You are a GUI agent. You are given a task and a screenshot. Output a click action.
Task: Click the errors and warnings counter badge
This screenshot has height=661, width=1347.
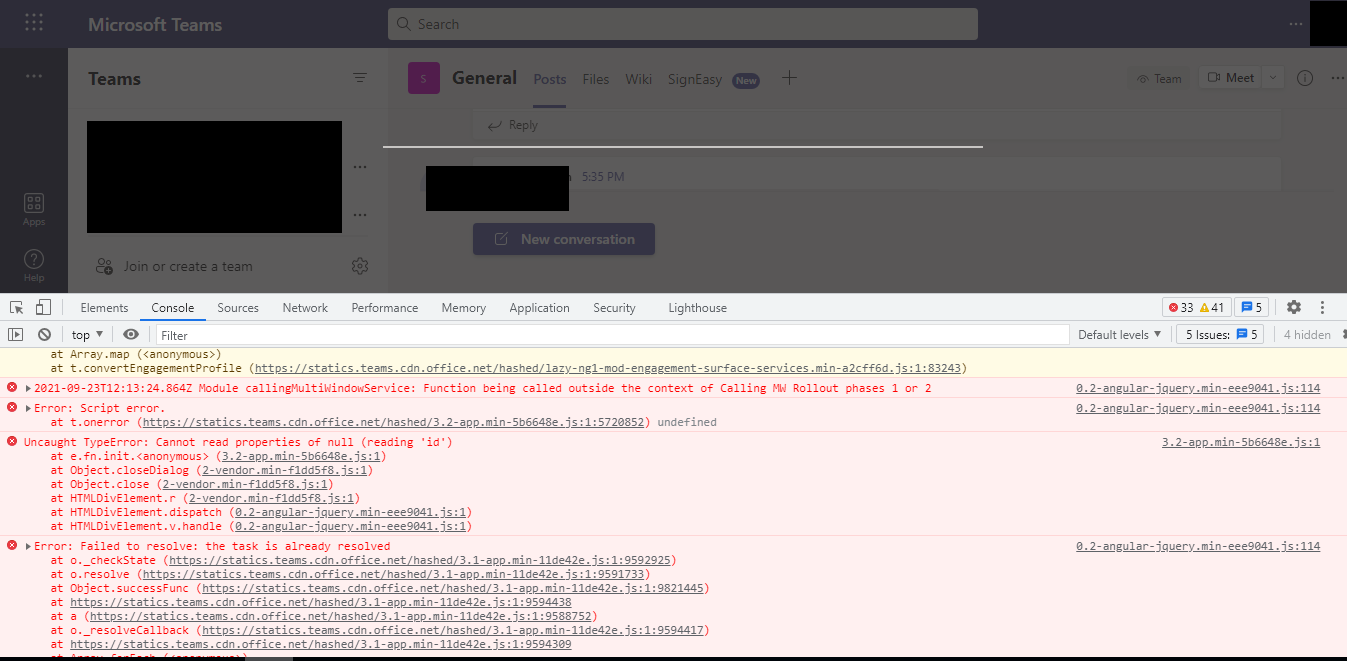pyautogui.click(x=1196, y=307)
